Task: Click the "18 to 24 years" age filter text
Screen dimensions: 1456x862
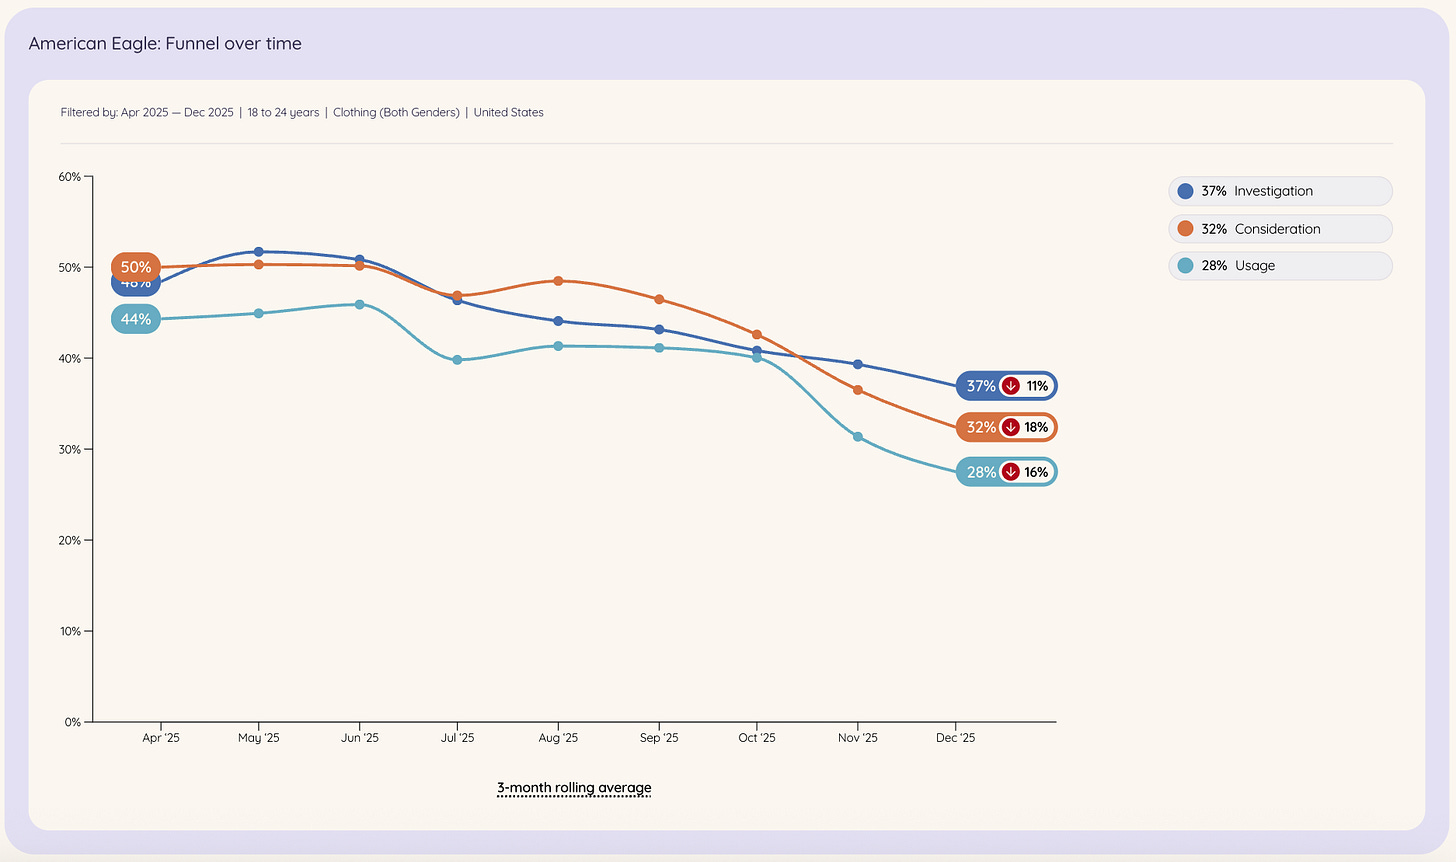Action: (283, 112)
